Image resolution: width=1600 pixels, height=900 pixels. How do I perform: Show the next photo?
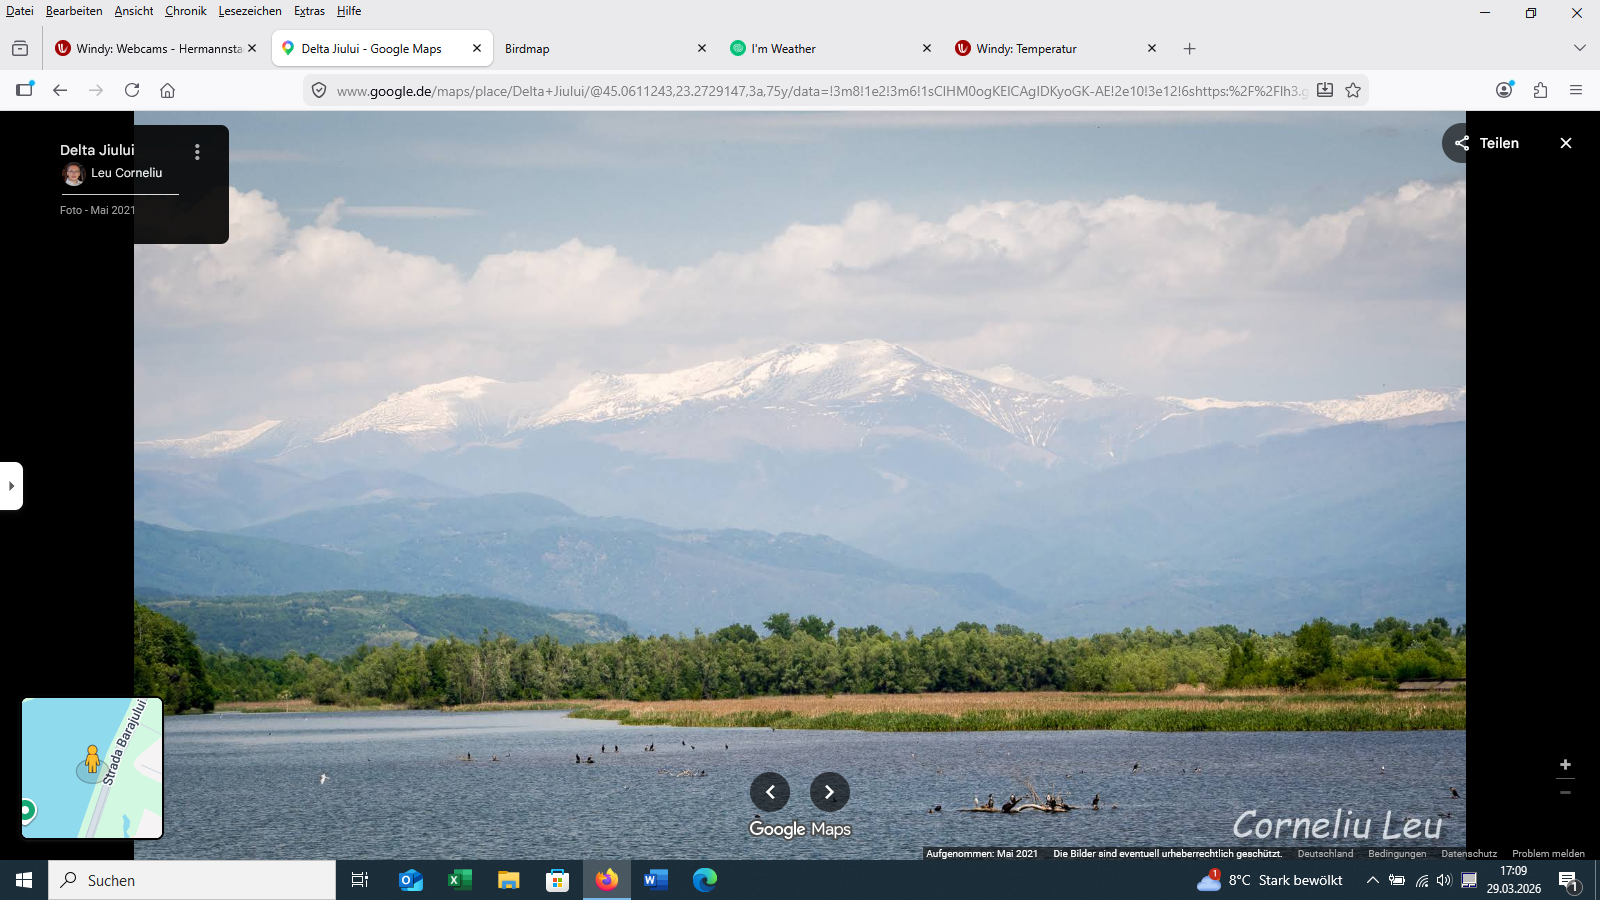[829, 792]
